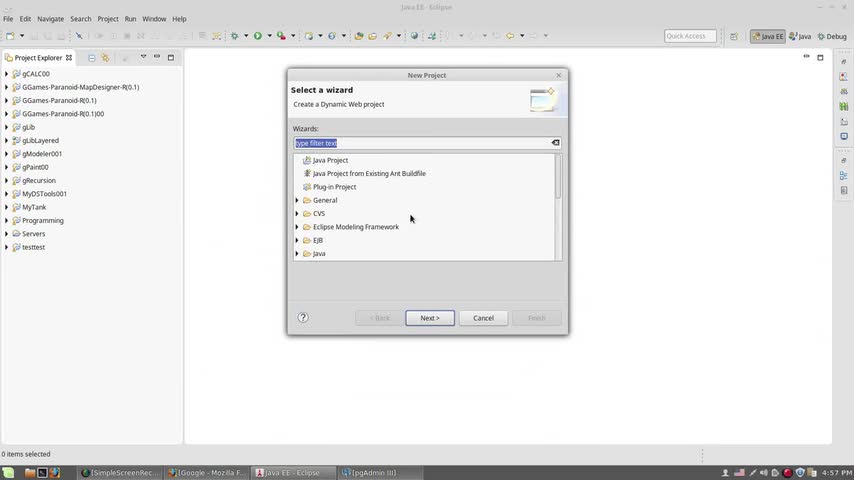
Task: Open the Help menu
Action: (179, 19)
